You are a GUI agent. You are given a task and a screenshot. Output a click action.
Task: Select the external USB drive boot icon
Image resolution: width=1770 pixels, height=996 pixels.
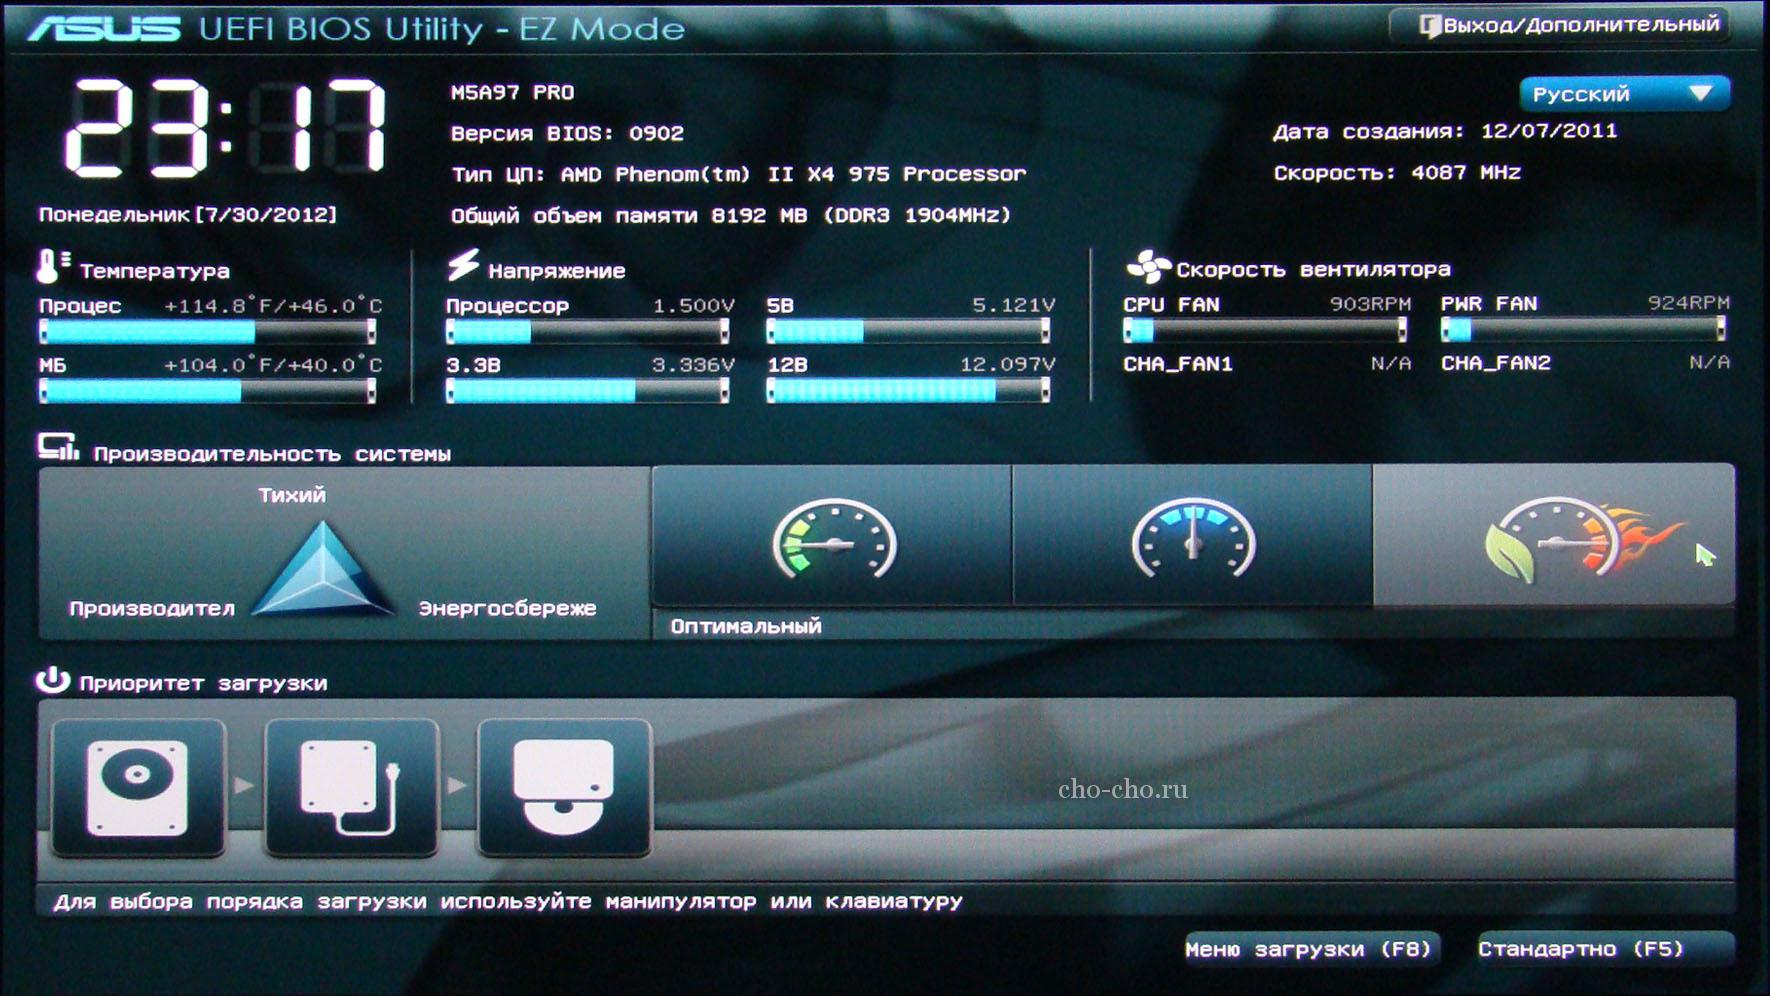click(351, 787)
